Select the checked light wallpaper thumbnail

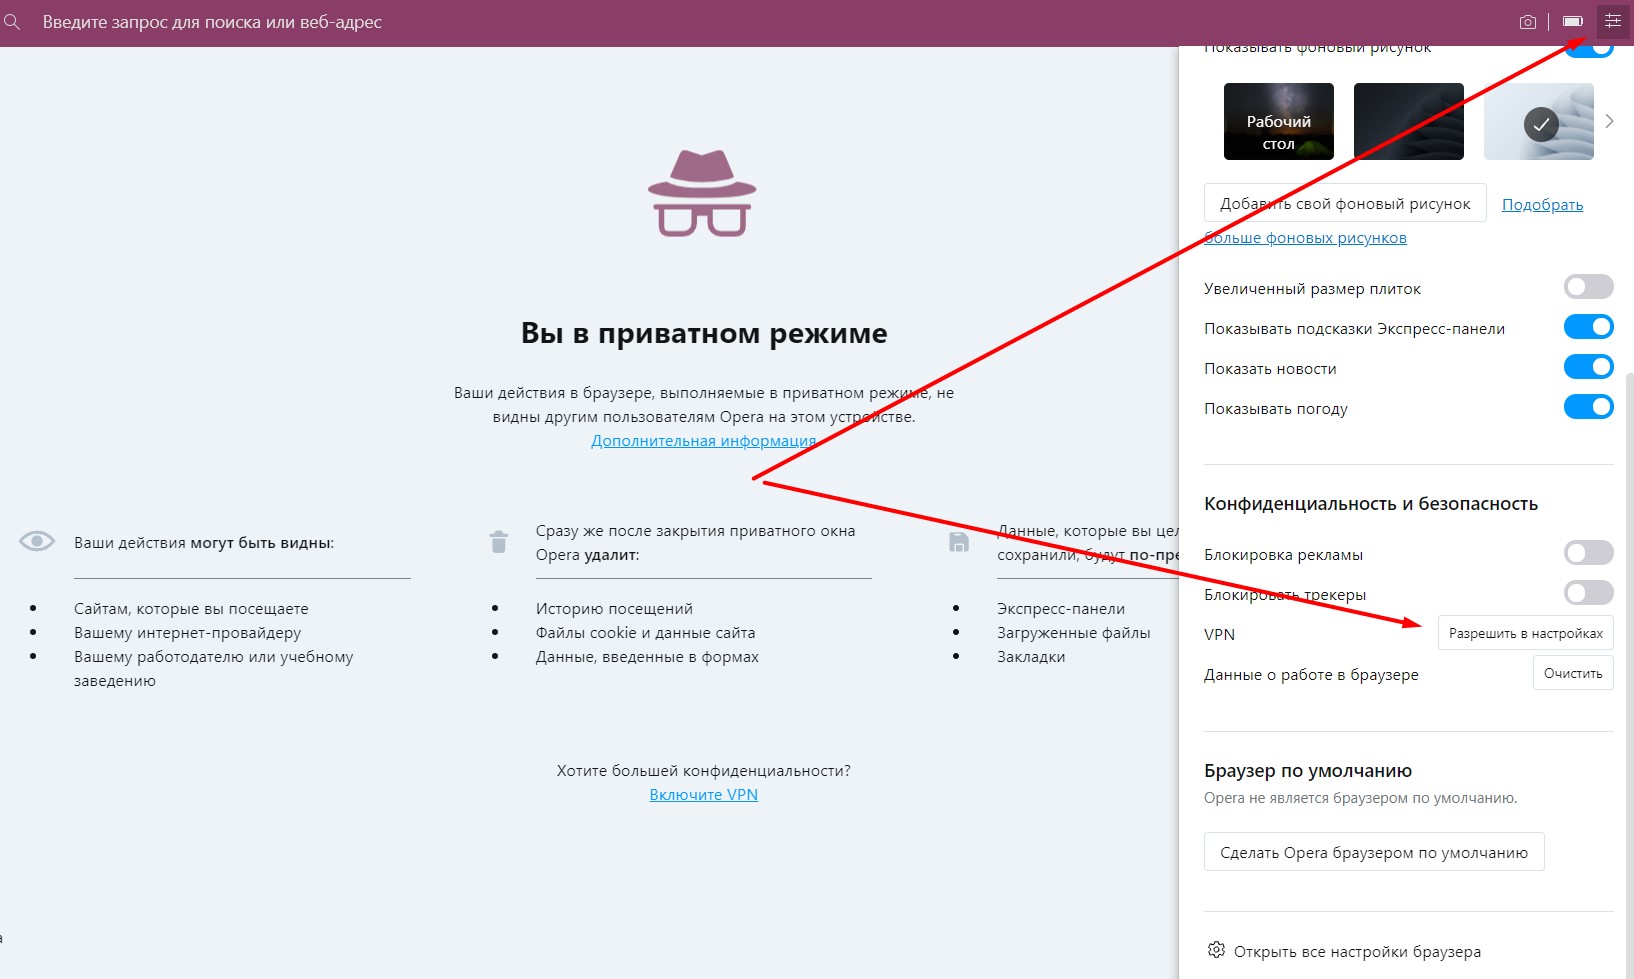(x=1539, y=121)
